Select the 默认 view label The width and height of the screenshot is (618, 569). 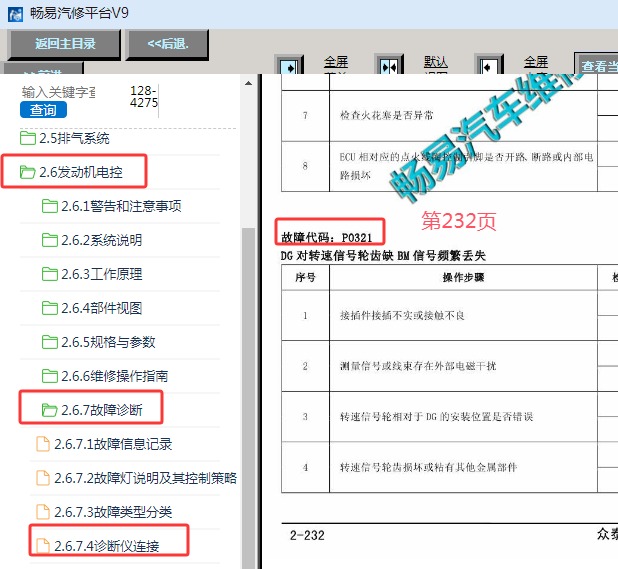436,62
